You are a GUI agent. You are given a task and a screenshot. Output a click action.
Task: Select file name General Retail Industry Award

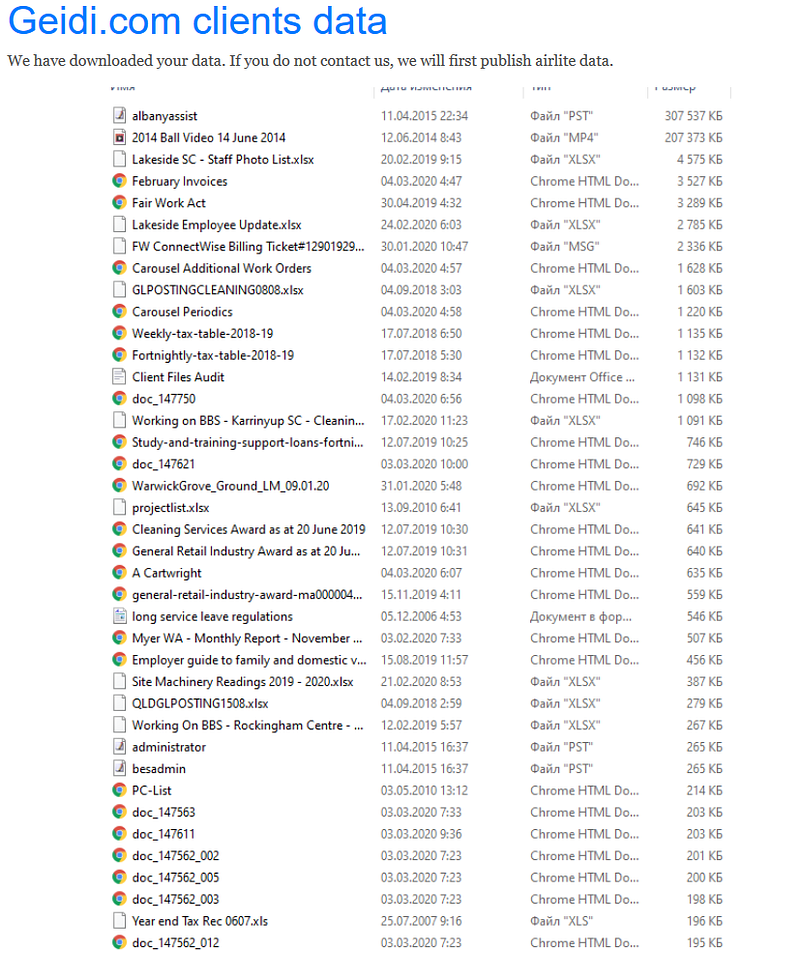coord(246,551)
